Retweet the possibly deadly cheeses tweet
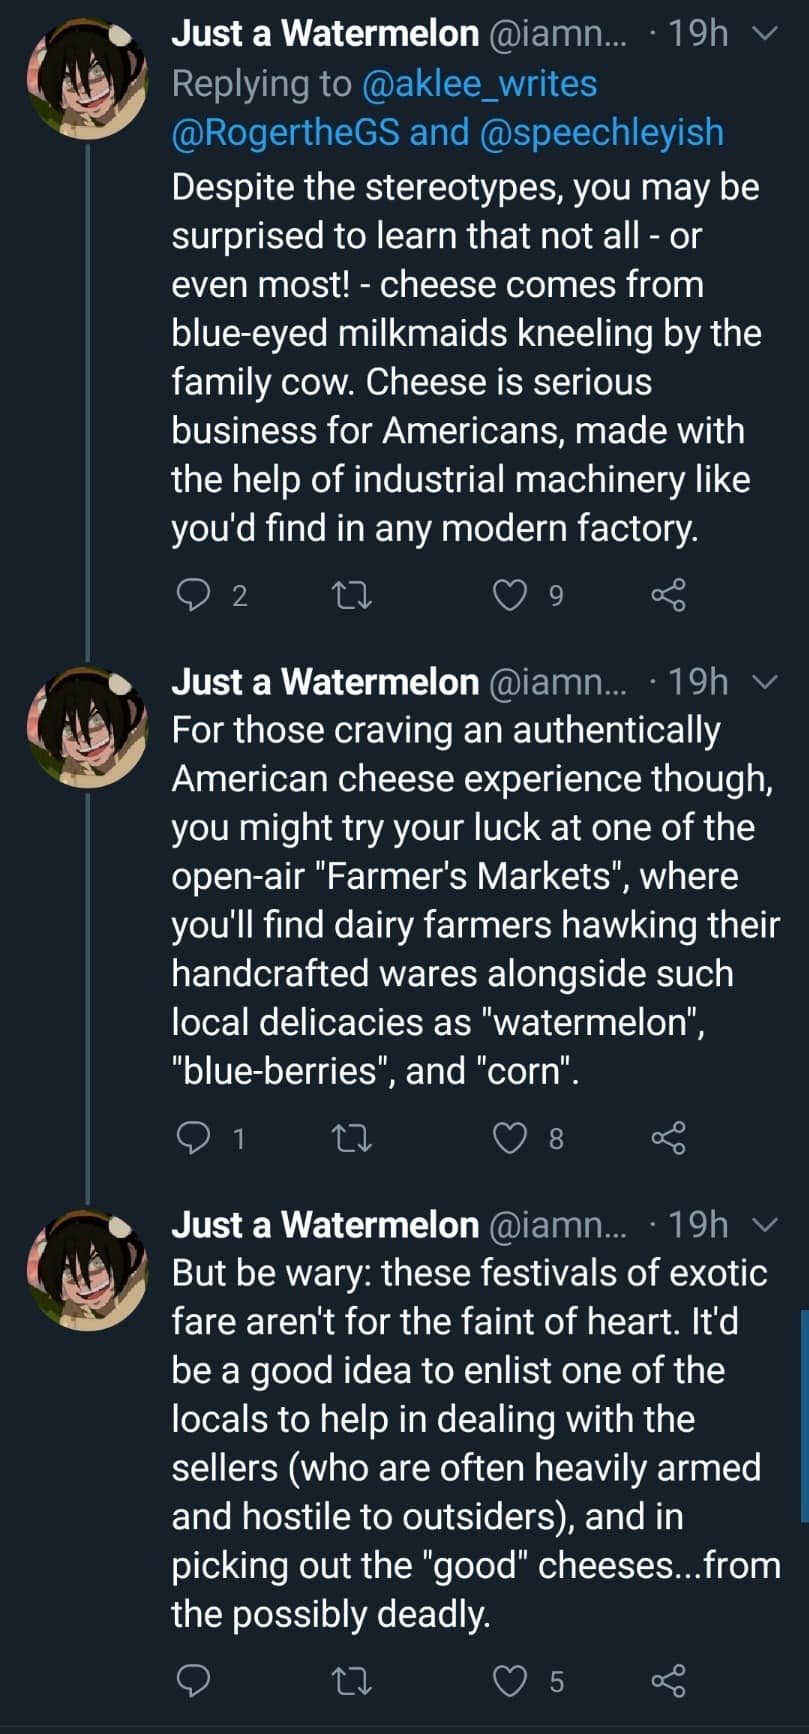 pos(352,1681)
